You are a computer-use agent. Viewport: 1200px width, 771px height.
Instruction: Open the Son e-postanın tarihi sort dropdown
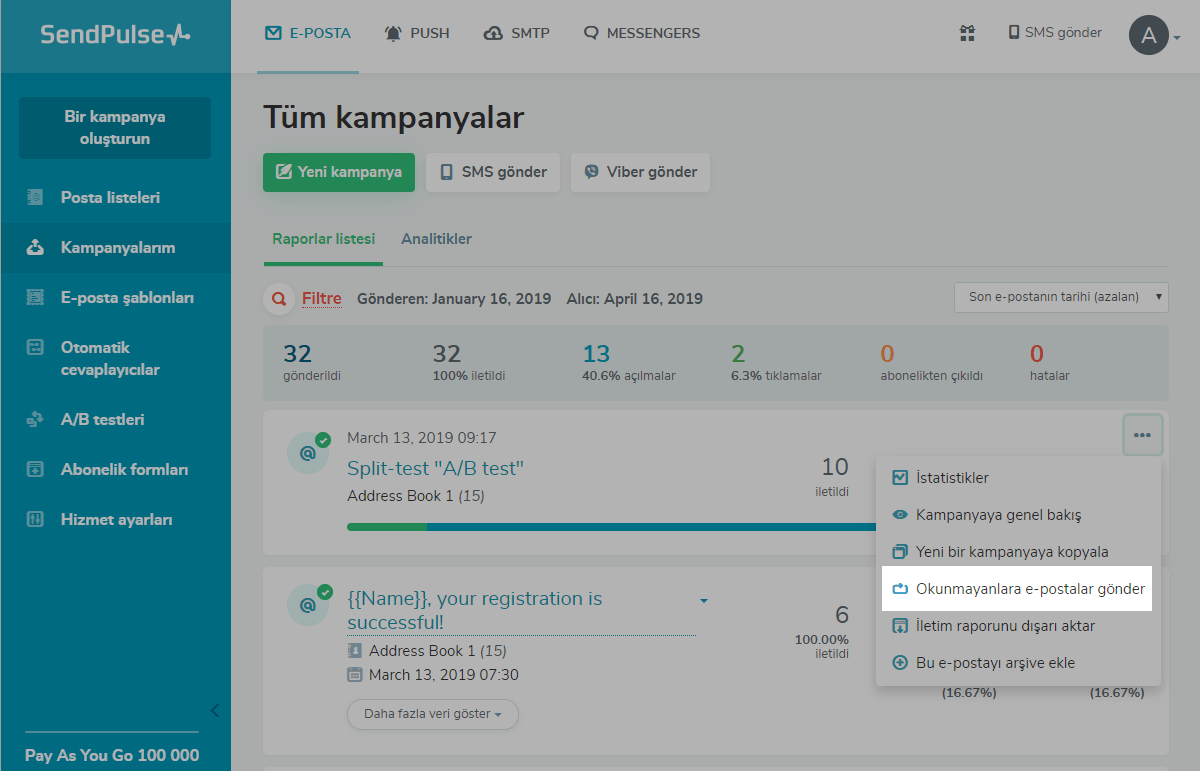[x=1061, y=297]
